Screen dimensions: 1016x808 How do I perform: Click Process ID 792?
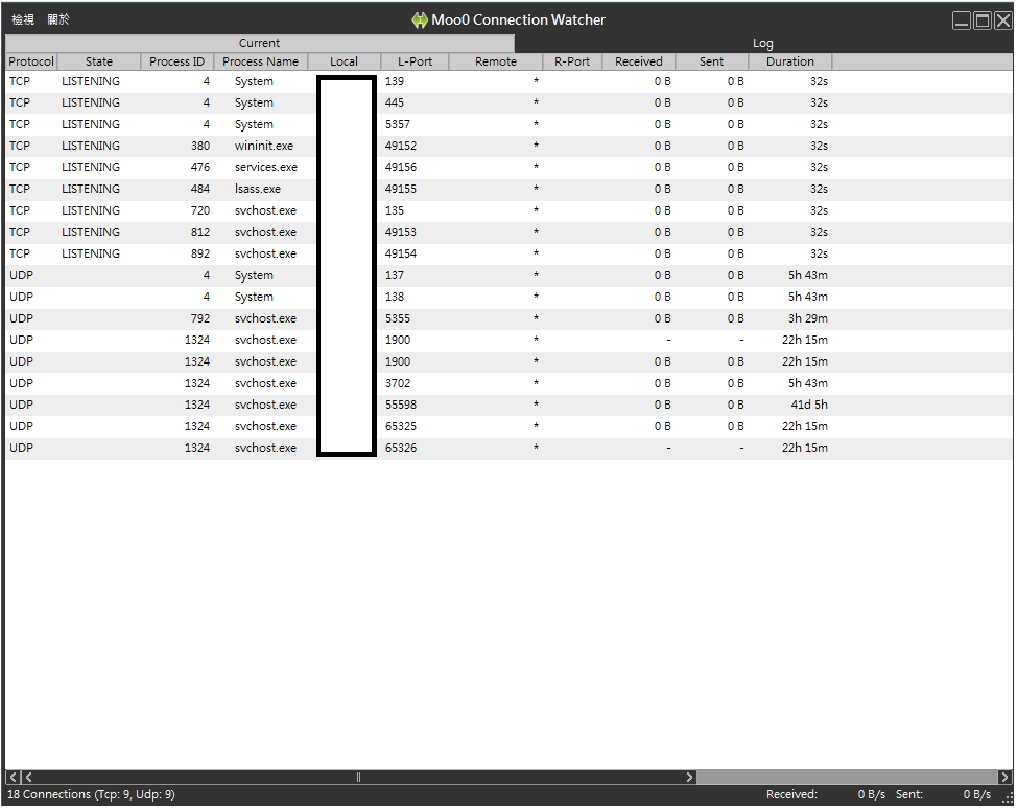click(200, 318)
